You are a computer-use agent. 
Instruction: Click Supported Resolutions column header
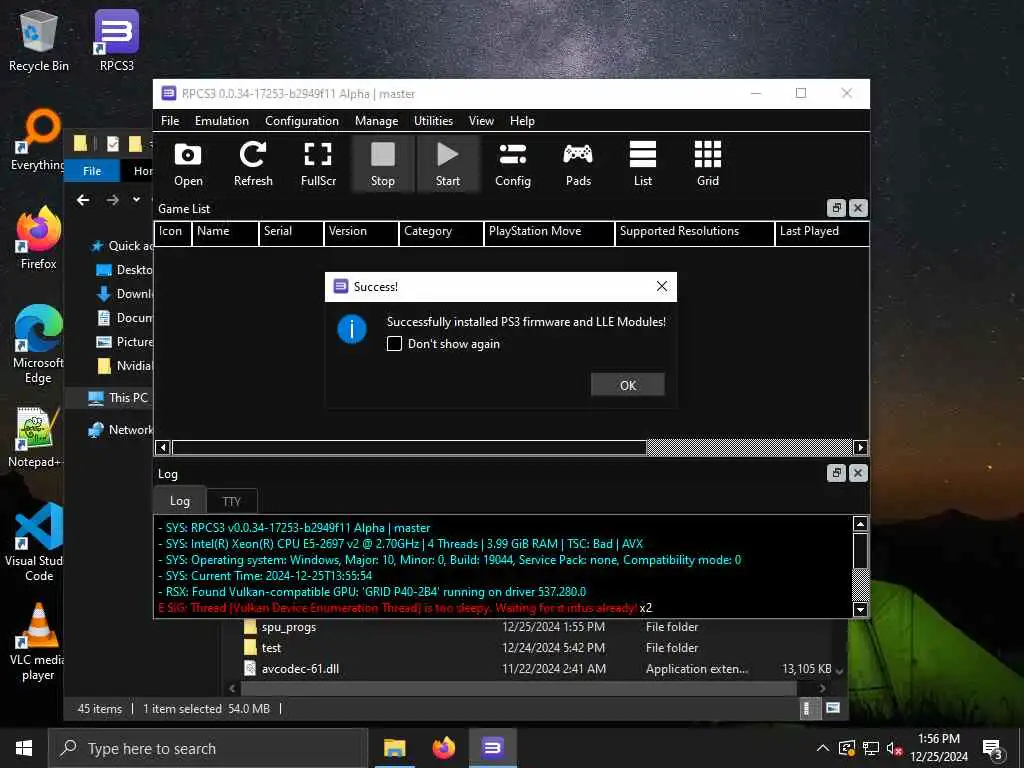coord(695,232)
